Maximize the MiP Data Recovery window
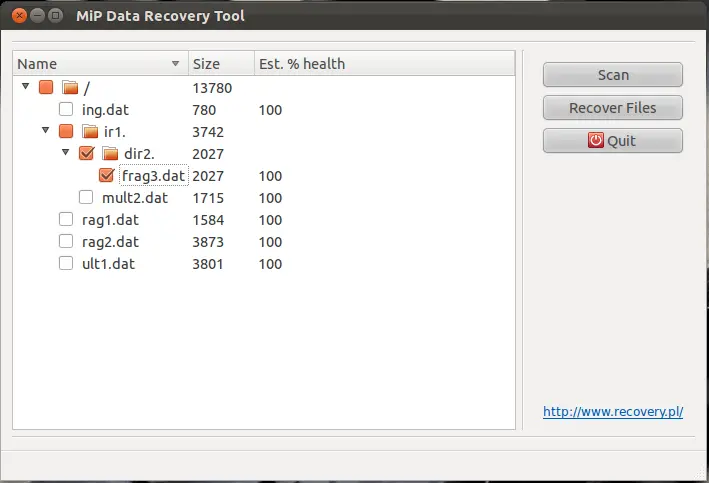 (56, 16)
